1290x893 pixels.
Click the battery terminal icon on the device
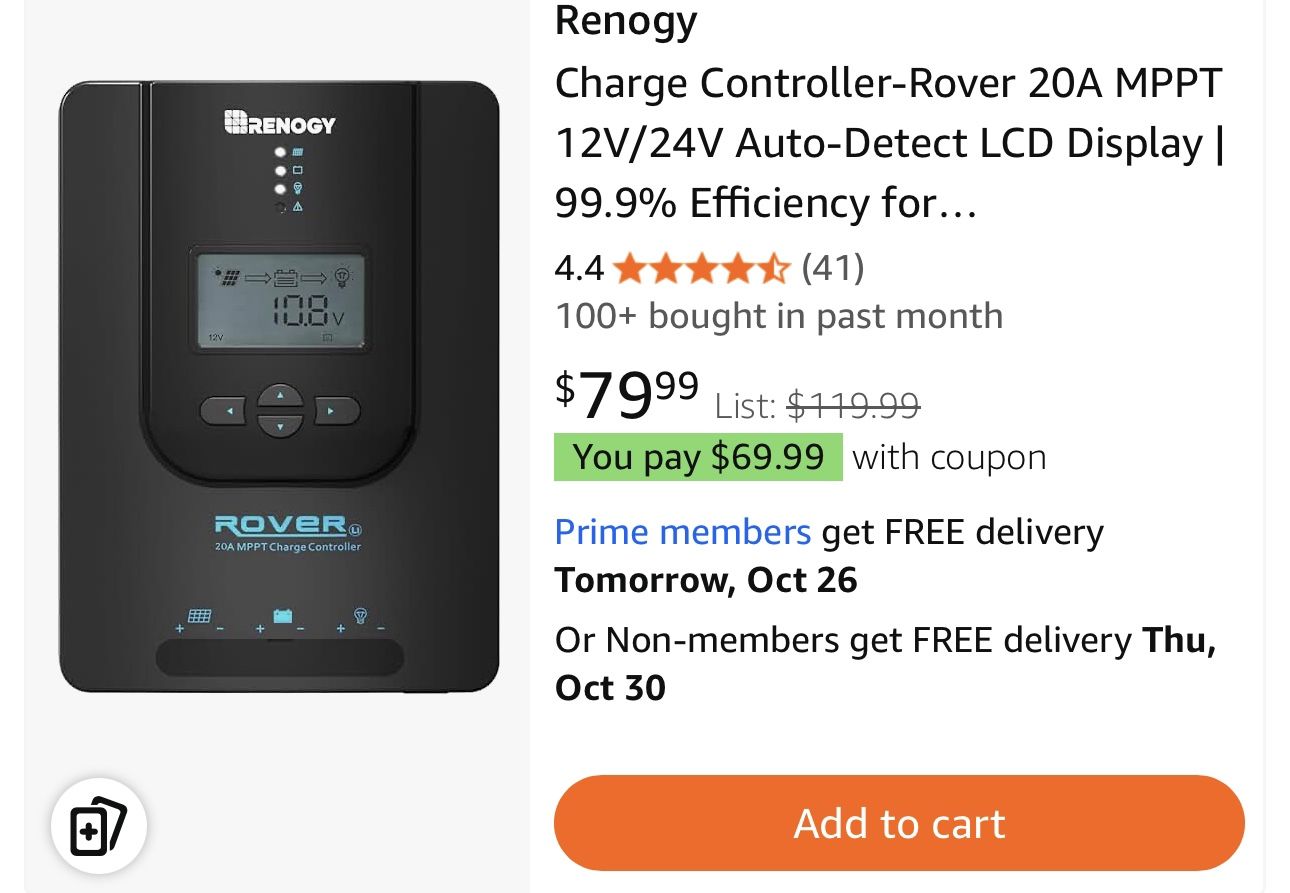click(283, 616)
